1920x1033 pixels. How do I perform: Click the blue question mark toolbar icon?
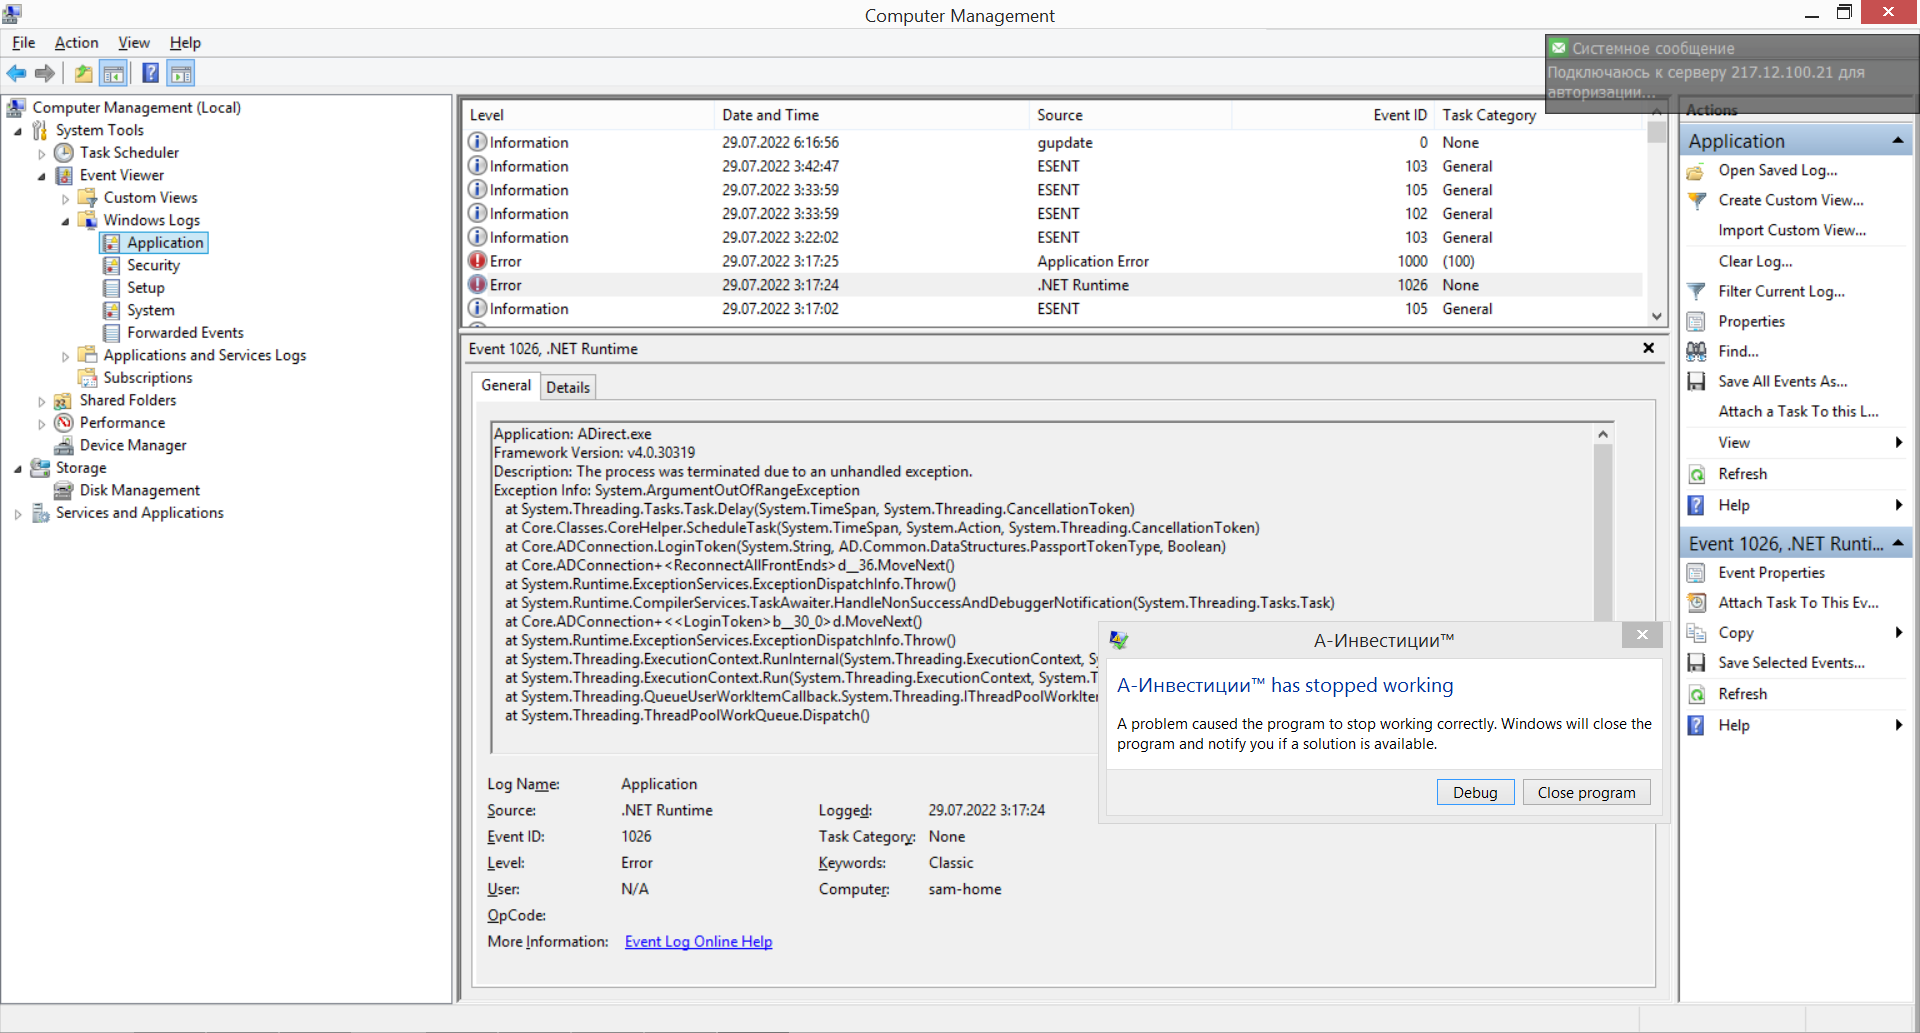coord(150,73)
